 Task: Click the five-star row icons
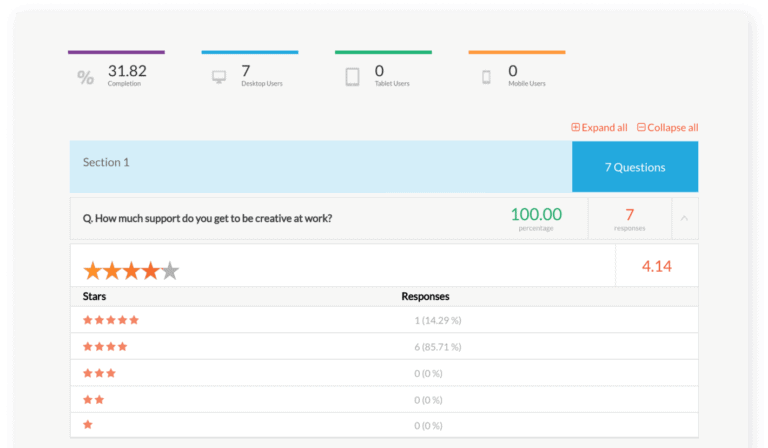click(x=110, y=320)
